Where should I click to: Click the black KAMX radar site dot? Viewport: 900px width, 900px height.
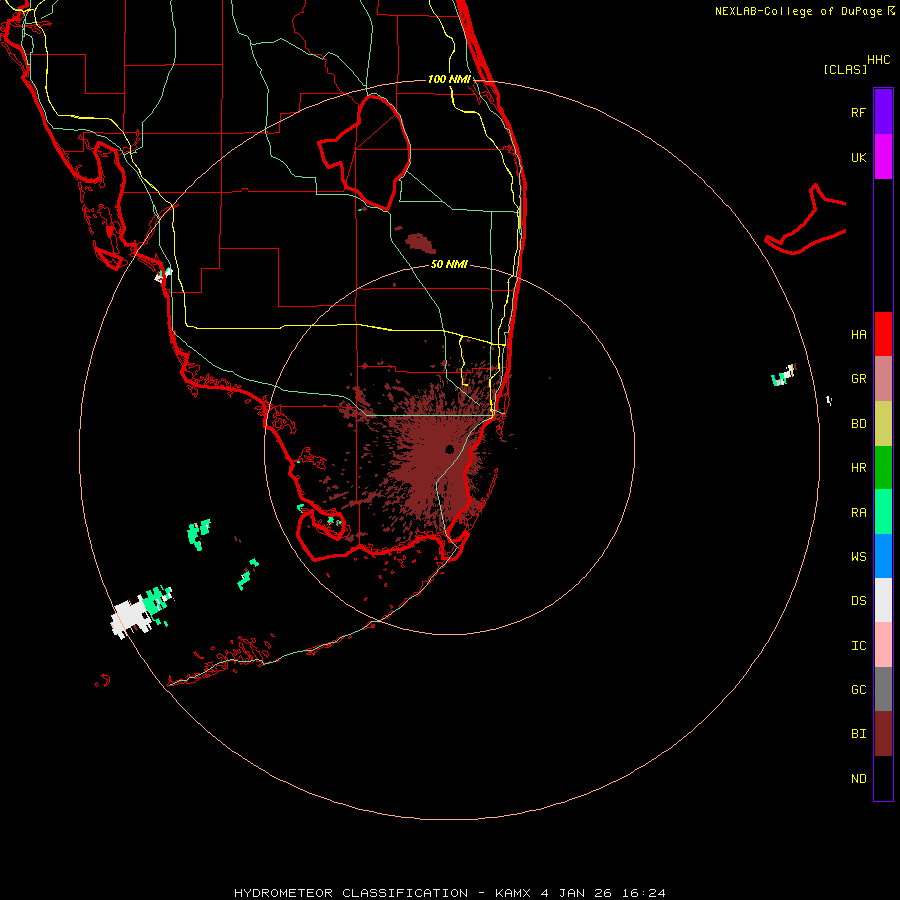(x=449, y=449)
